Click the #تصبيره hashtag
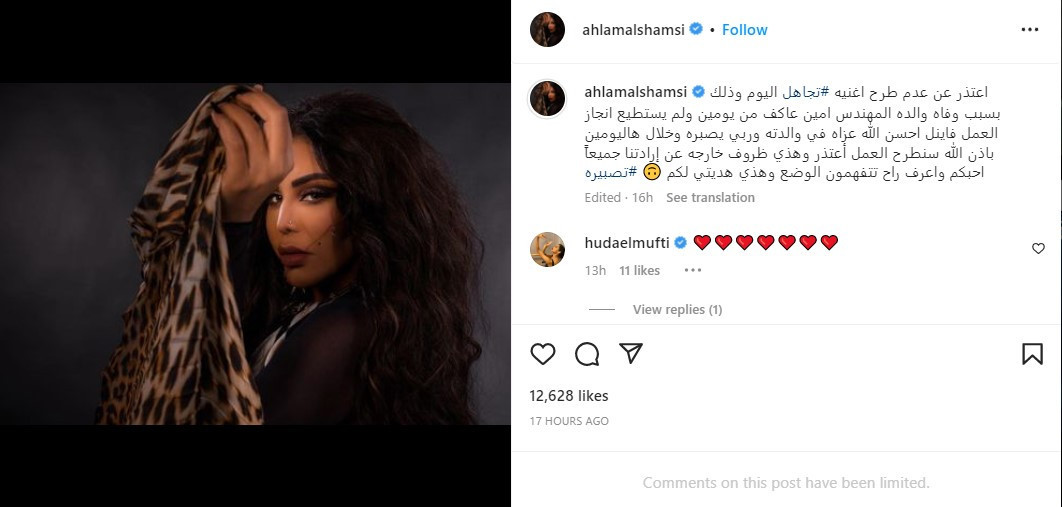The width and height of the screenshot is (1062, 507). tap(611, 173)
